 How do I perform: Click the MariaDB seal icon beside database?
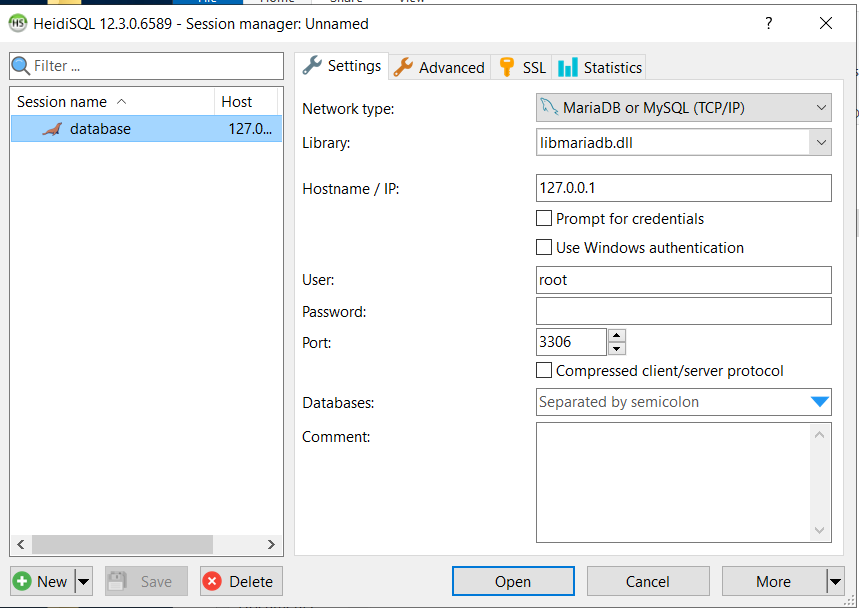53,129
